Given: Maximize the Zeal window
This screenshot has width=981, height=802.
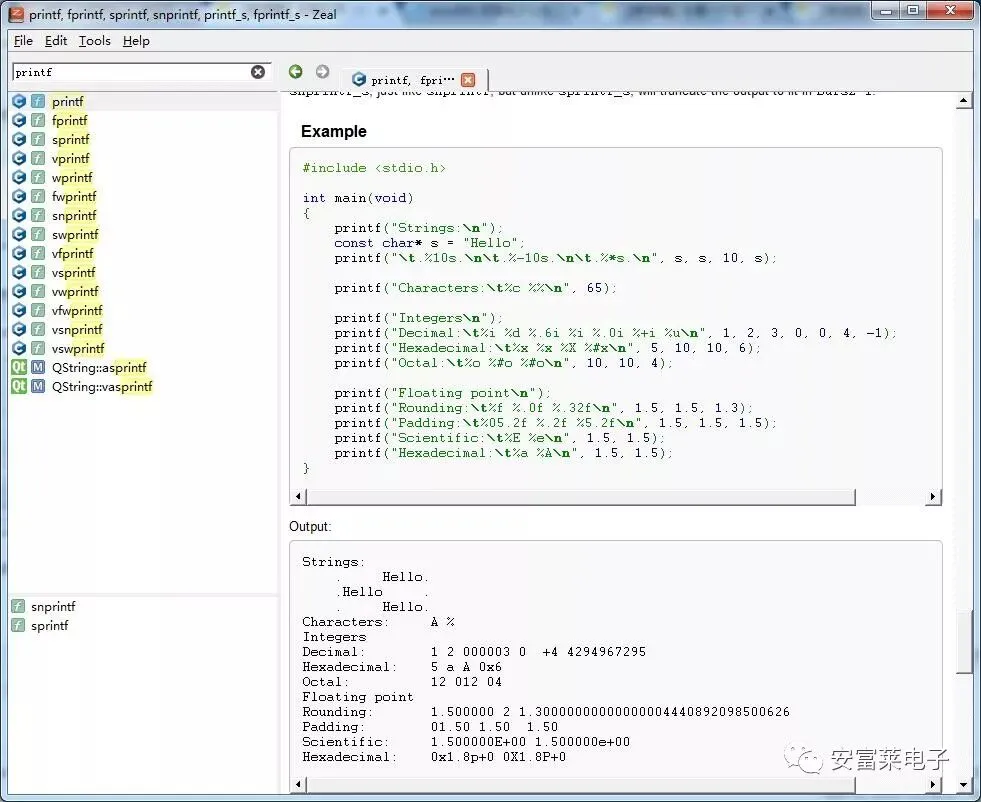Looking at the screenshot, I should point(913,10).
